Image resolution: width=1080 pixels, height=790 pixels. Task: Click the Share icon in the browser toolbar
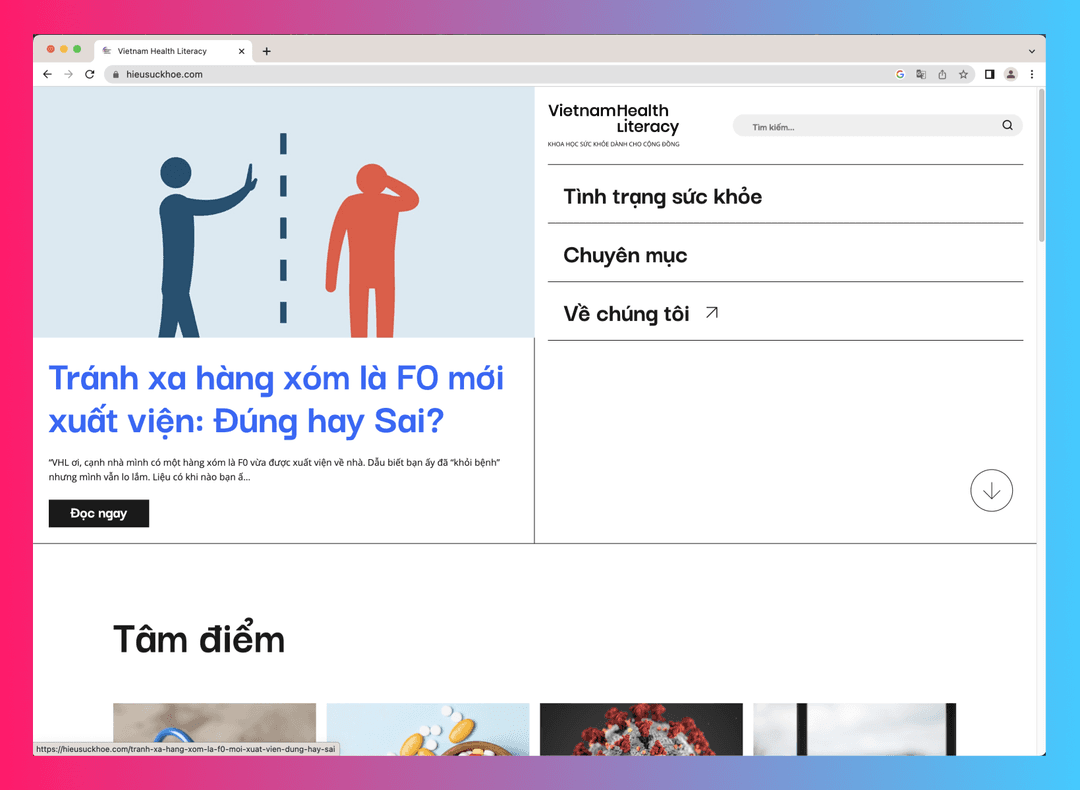(941, 74)
